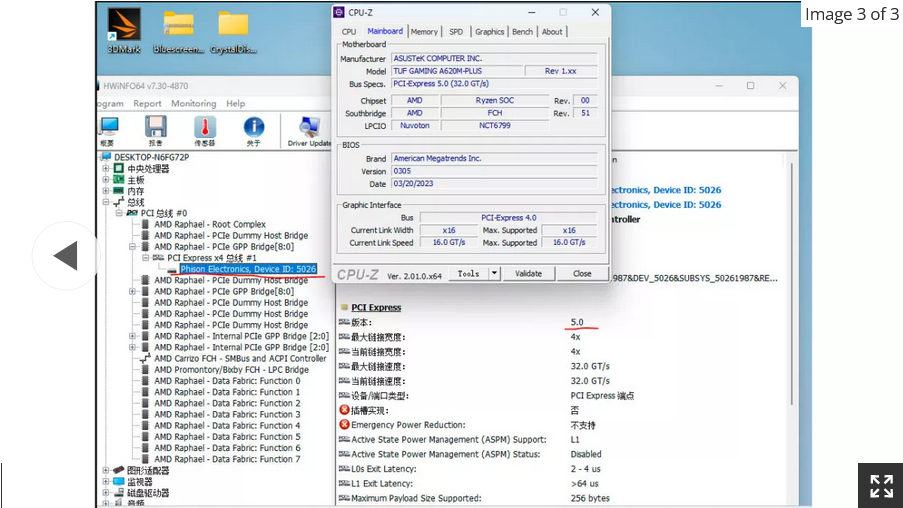This screenshot has width=903, height=508.
Task: Go to previous image arrow
Action: pyautogui.click(x=66, y=255)
